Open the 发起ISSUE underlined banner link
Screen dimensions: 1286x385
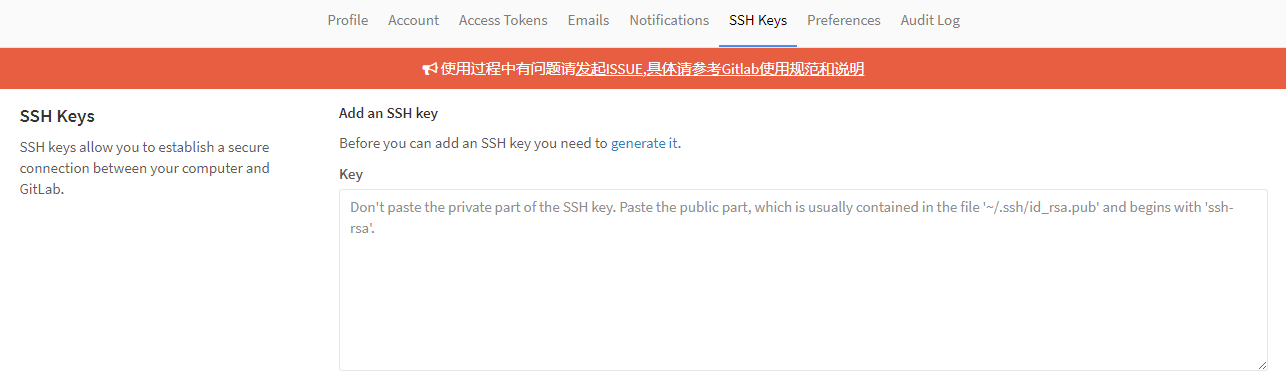coord(608,69)
